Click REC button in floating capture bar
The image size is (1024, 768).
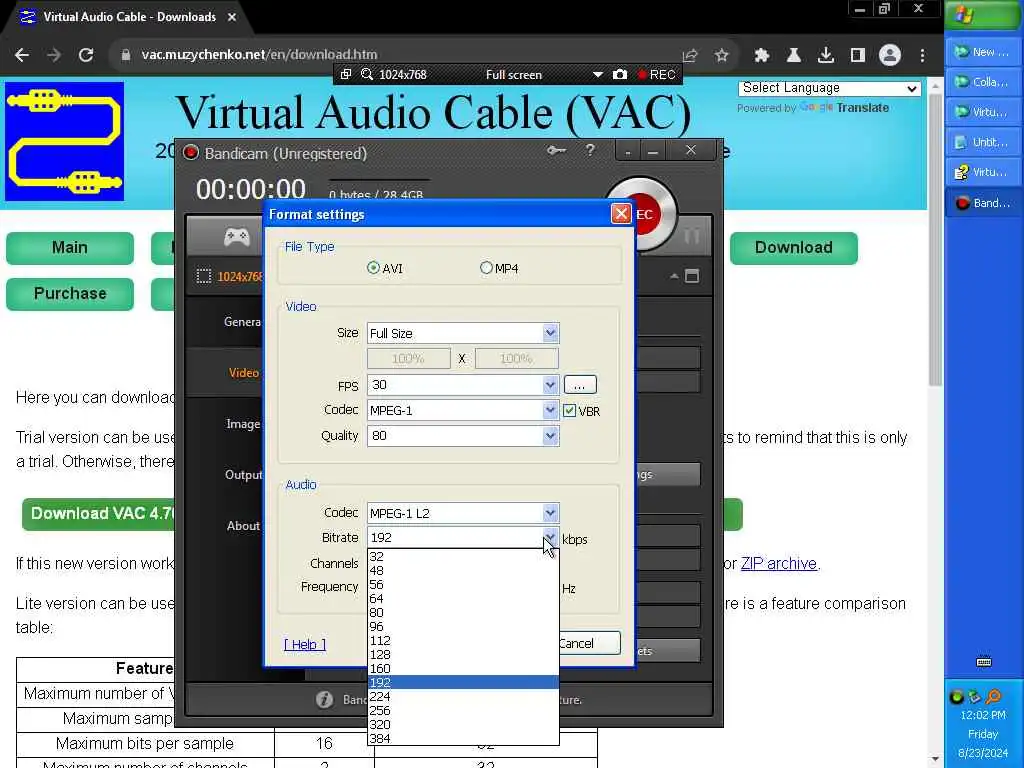click(656, 74)
